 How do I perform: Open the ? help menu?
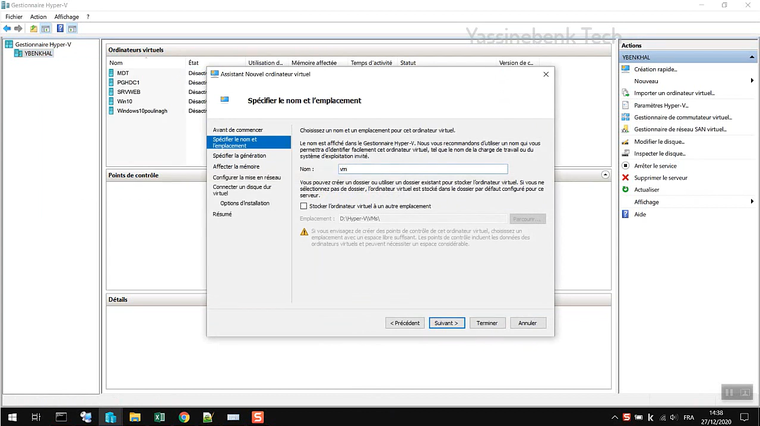pyautogui.click(x=88, y=16)
